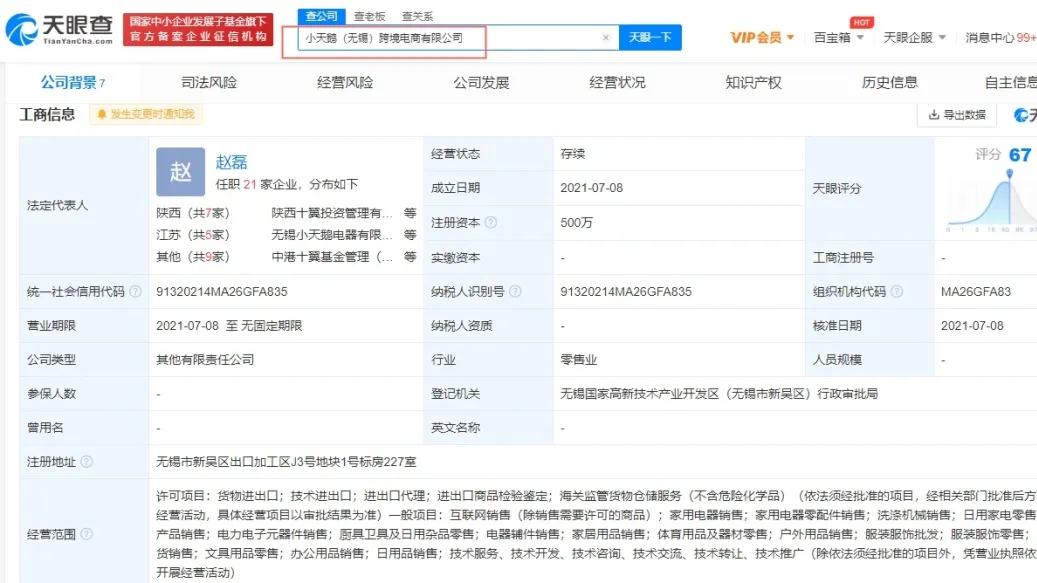Select the 经营状况 tab
Image resolution: width=1037 pixels, height=583 pixels.
(x=617, y=83)
